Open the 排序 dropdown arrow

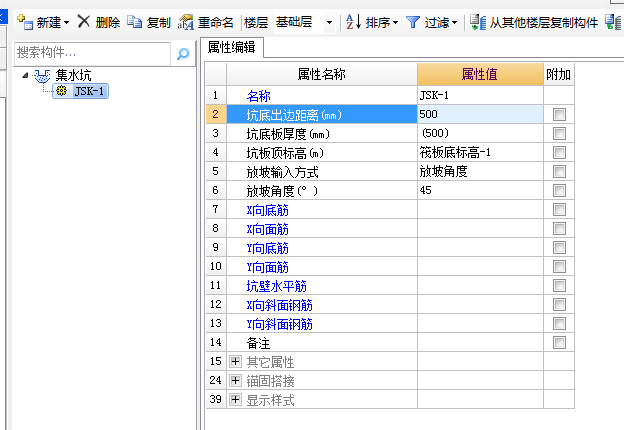tap(395, 23)
